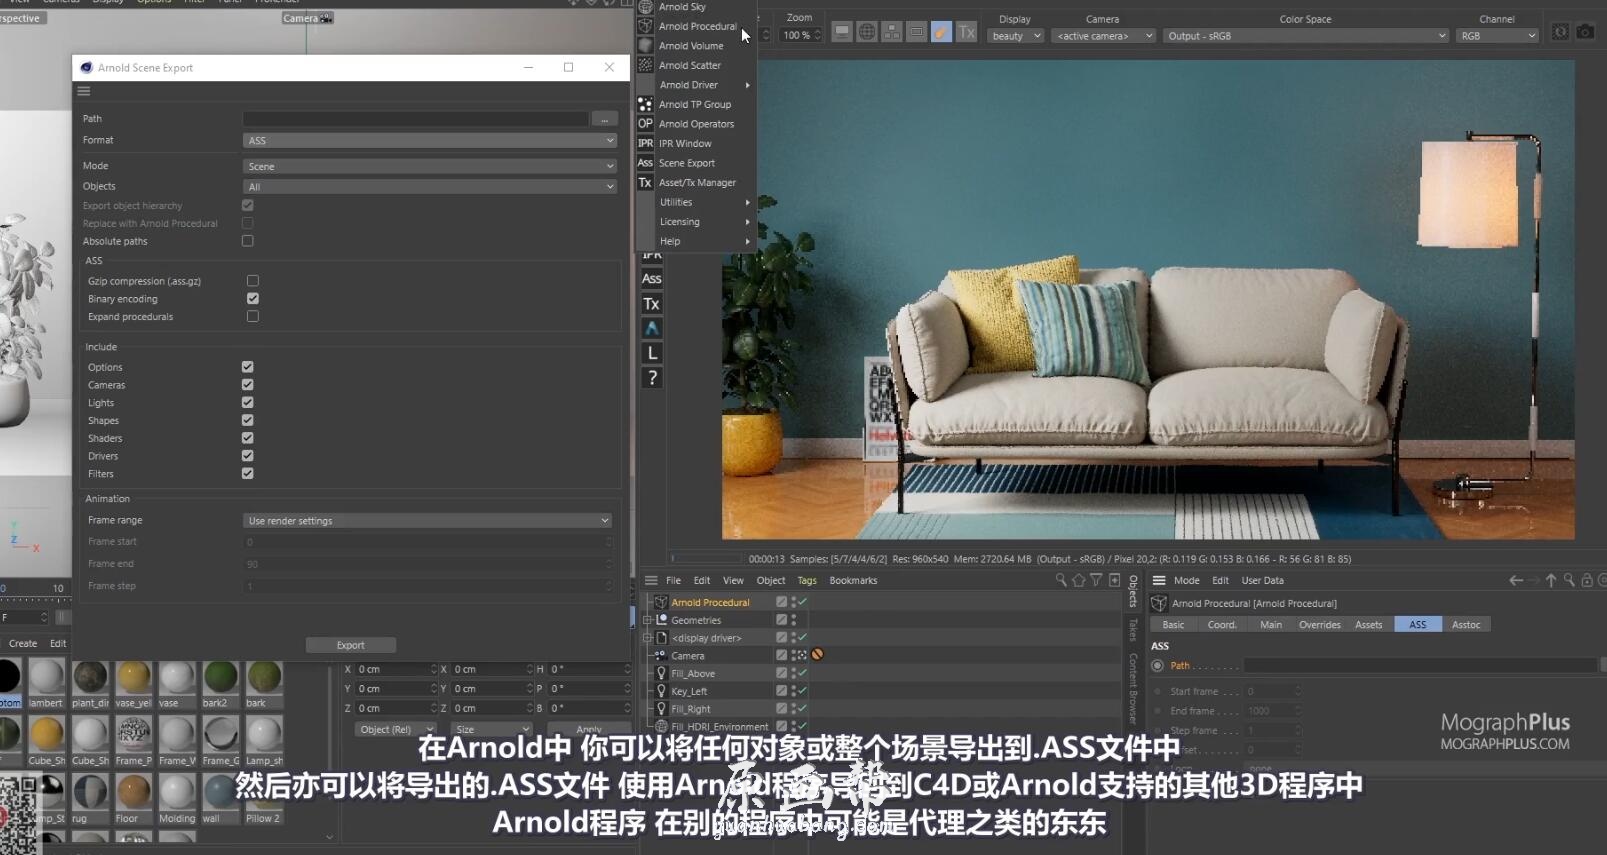
Task: Toggle the Tx icon in IPR toolbar
Action: pyautogui.click(x=966, y=32)
